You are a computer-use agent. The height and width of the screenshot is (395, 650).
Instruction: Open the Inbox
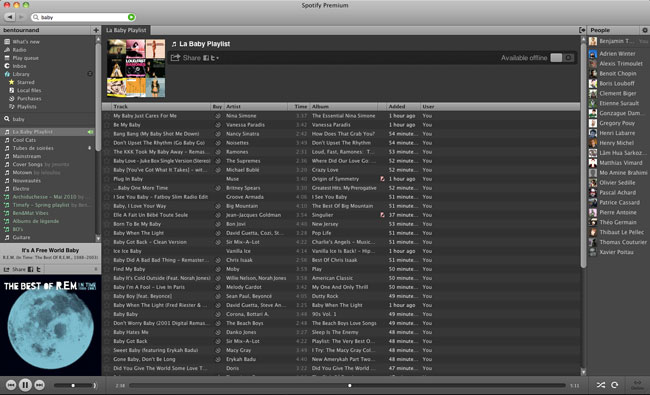pyautogui.click(x=19, y=66)
